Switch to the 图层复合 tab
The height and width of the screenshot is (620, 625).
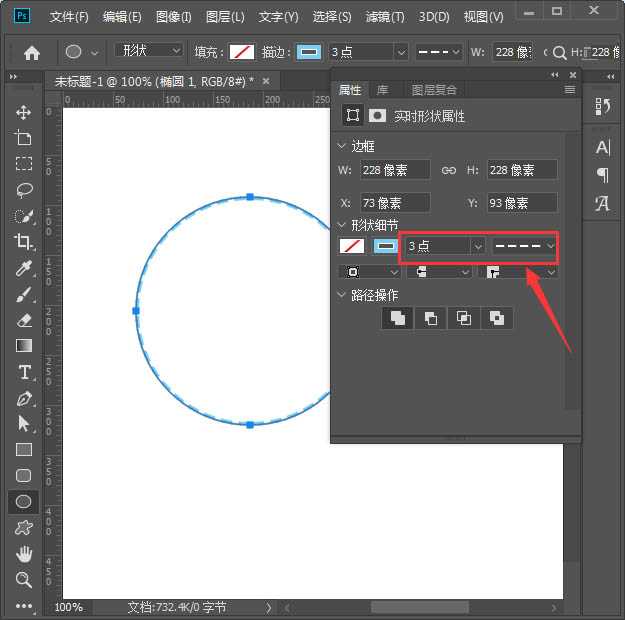434,90
